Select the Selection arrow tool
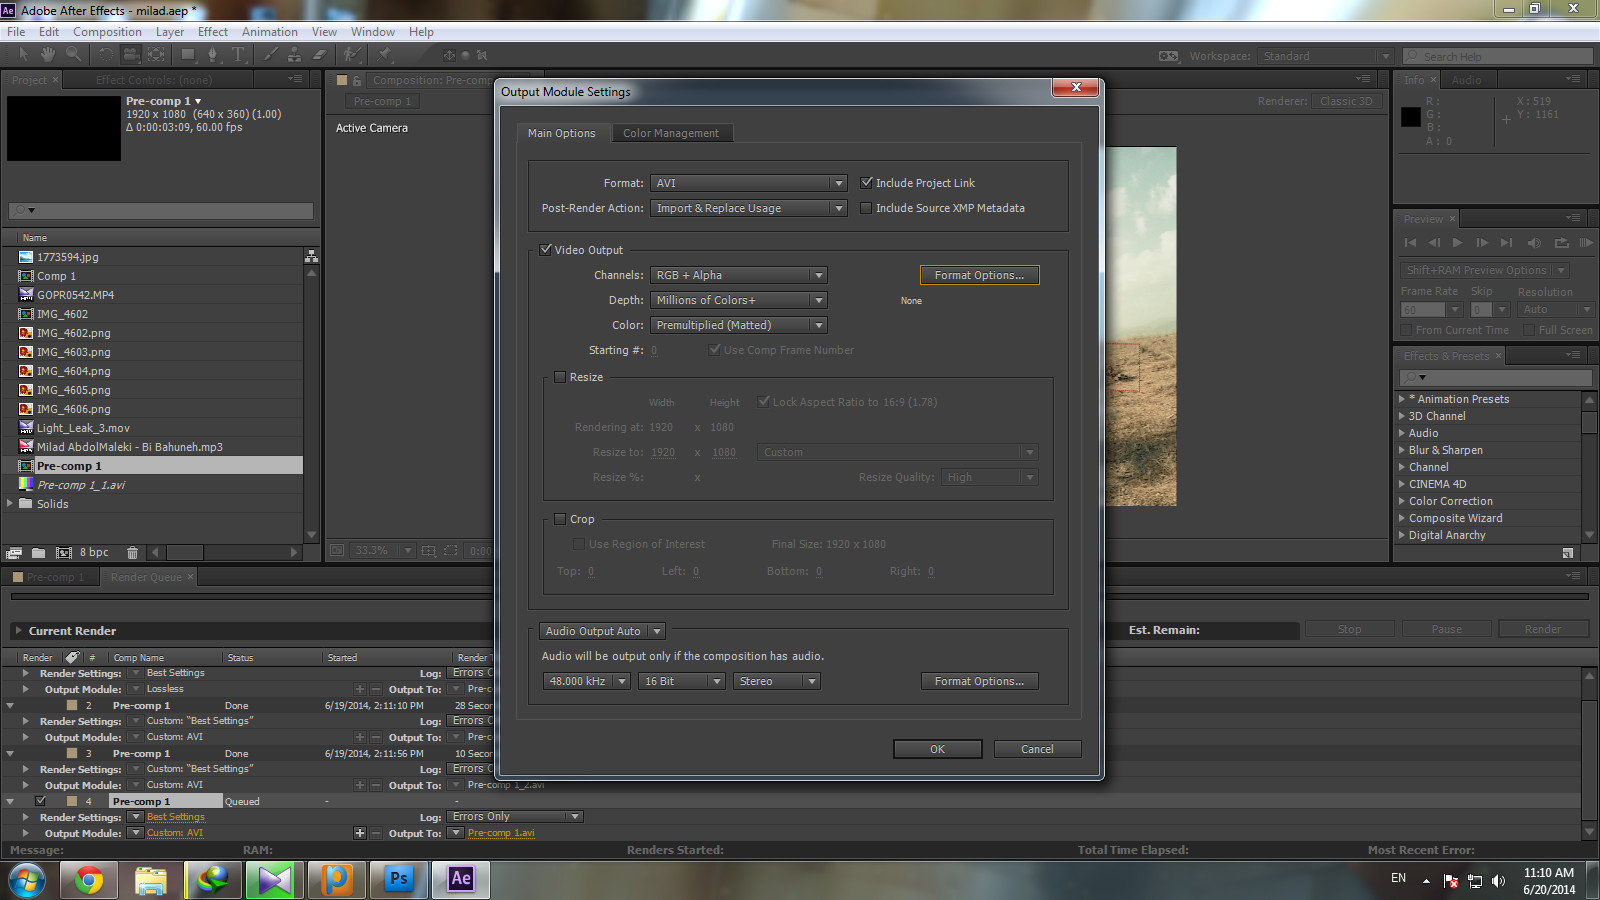The height and width of the screenshot is (900, 1600). pyautogui.click(x=24, y=54)
